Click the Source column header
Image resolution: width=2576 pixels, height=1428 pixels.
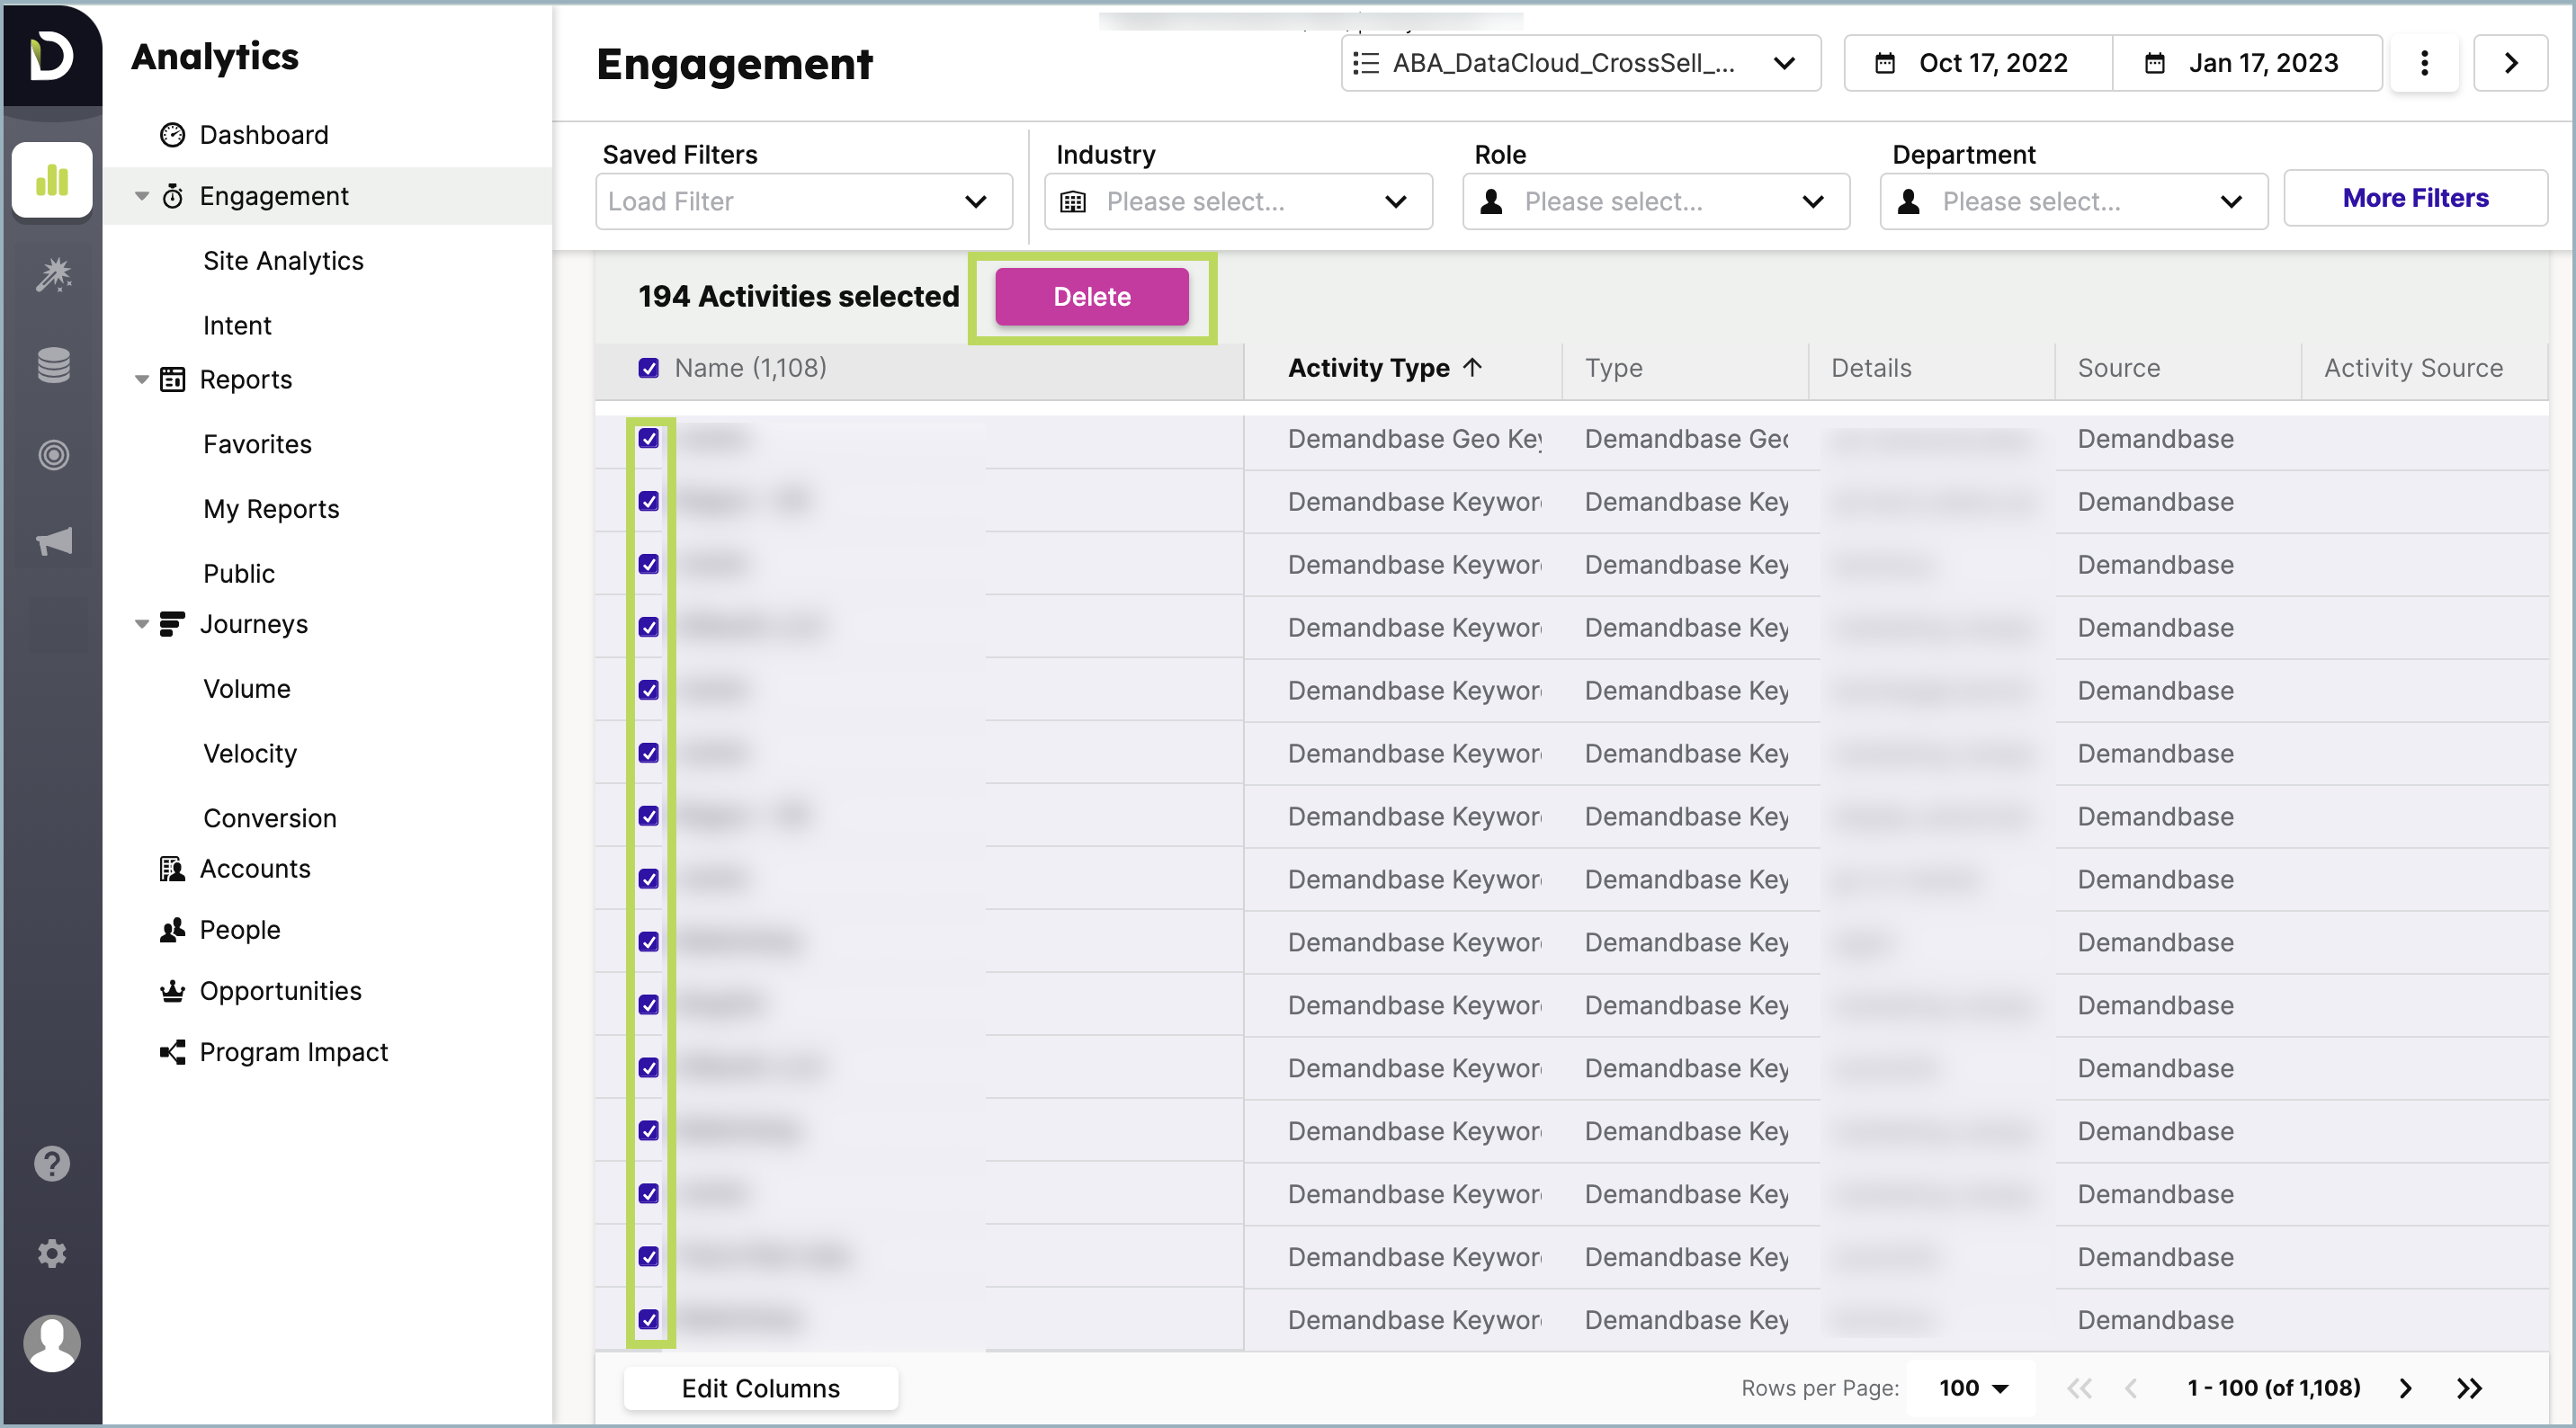(2119, 368)
